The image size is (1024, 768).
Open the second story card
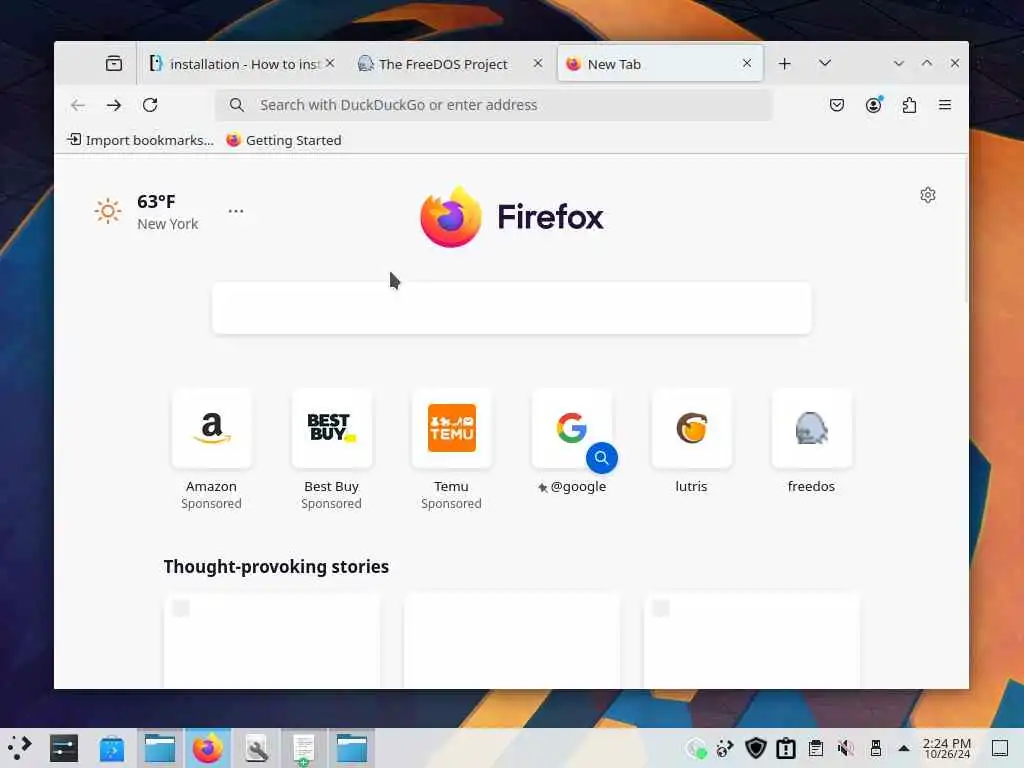click(x=512, y=641)
